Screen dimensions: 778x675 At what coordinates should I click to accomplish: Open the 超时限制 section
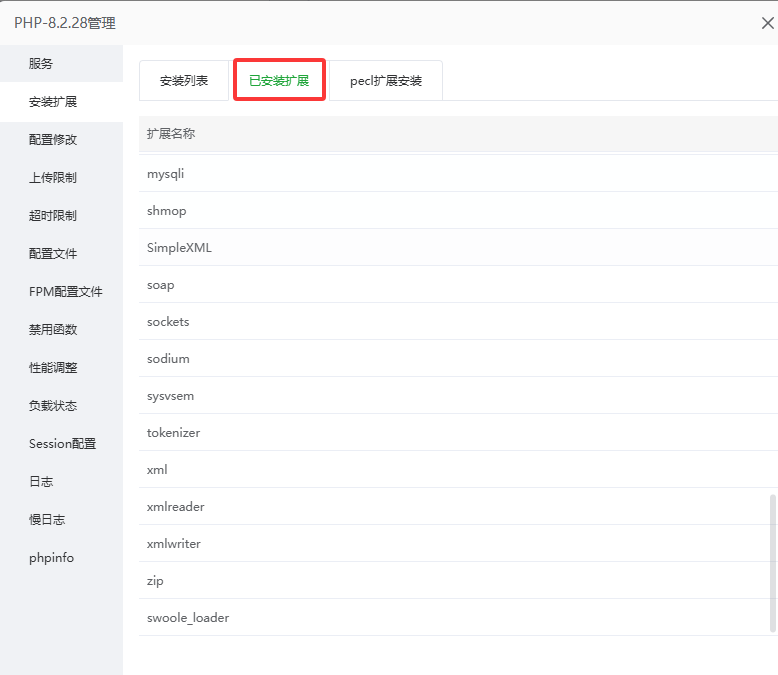(x=53, y=216)
